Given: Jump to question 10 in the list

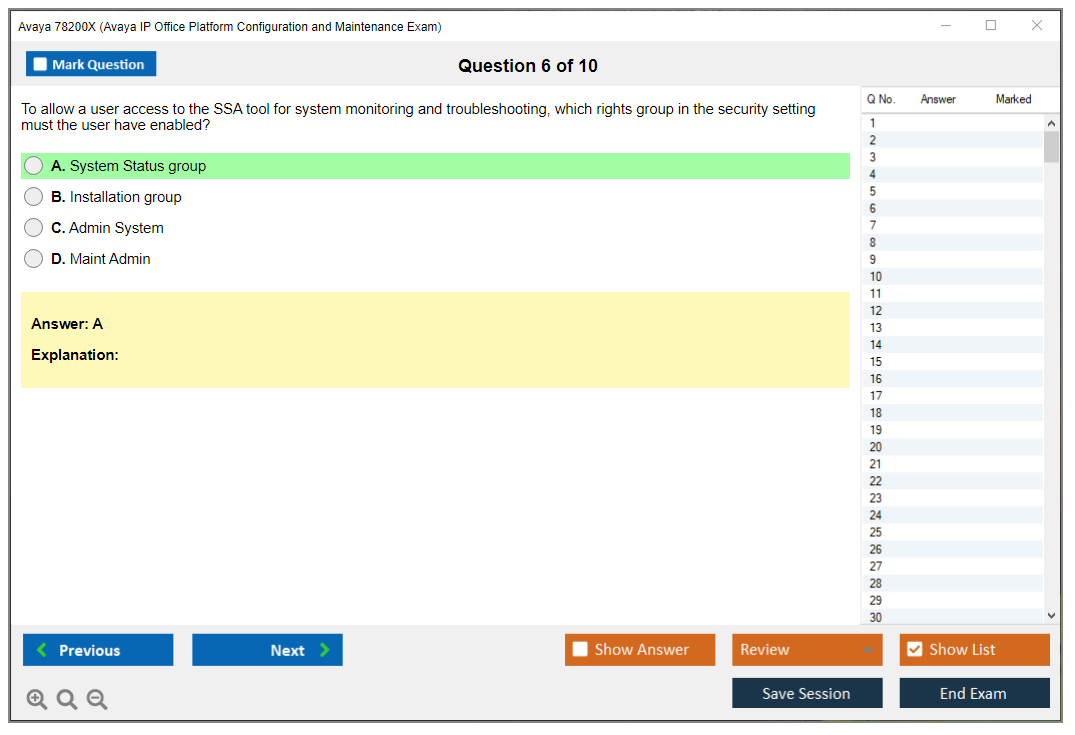Looking at the screenshot, I should tap(950, 277).
